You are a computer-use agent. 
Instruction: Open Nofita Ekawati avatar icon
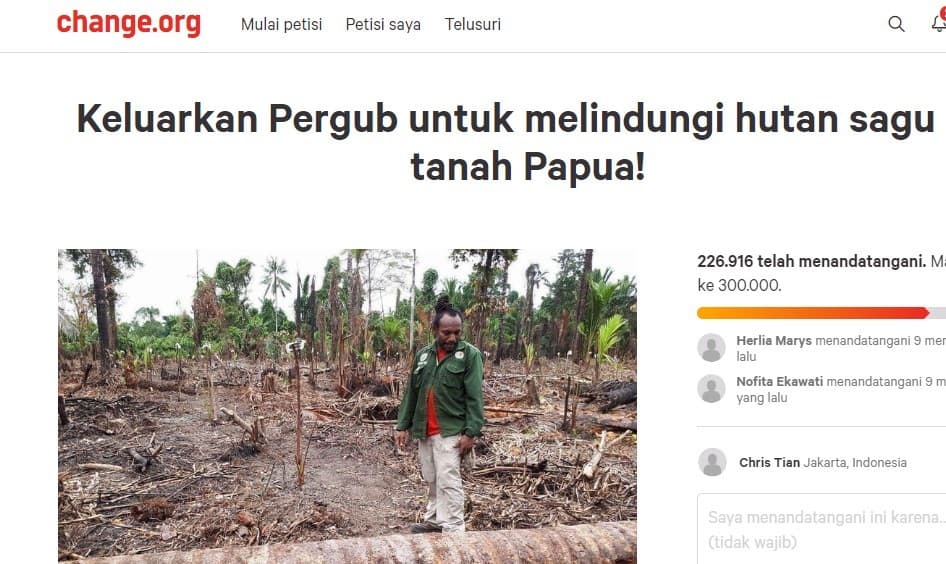[x=711, y=388]
